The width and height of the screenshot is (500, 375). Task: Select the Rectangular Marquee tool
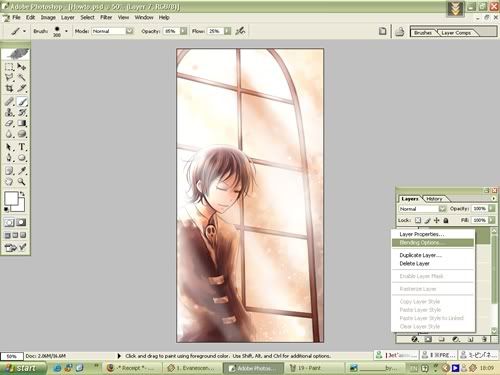(x=9, y=67)
